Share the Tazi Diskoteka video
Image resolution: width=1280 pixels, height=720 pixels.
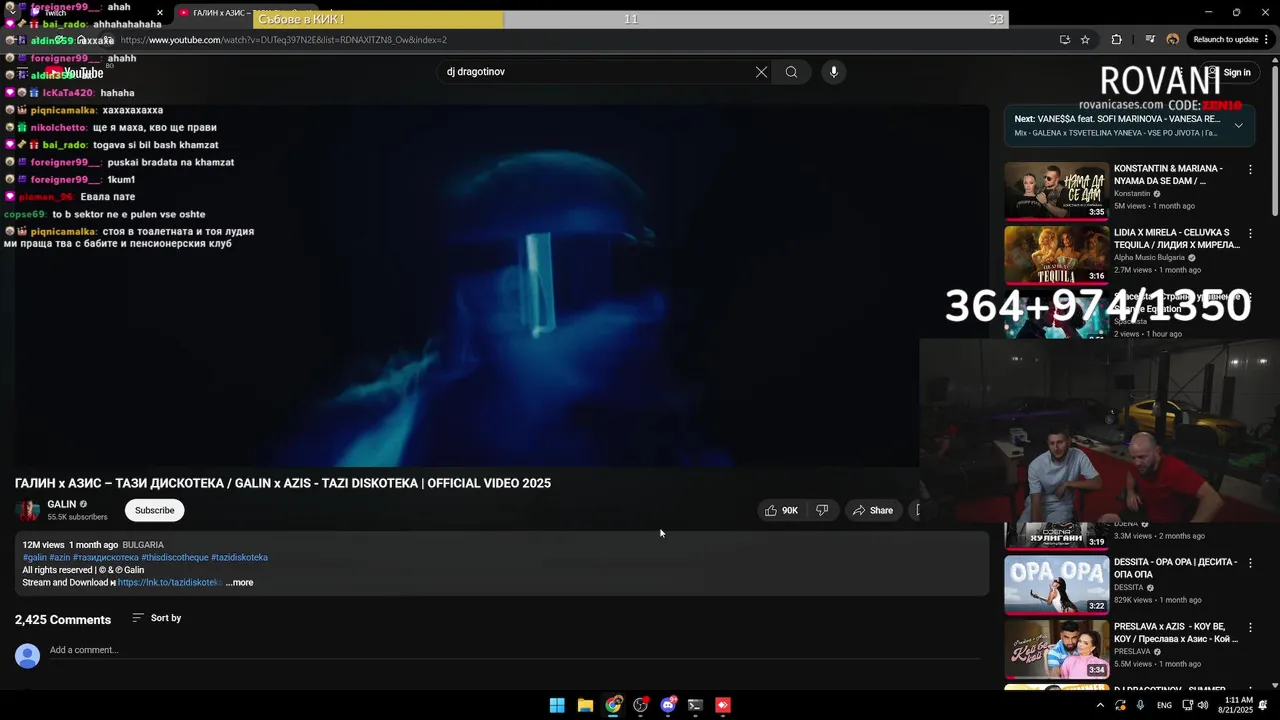(873, 510)
